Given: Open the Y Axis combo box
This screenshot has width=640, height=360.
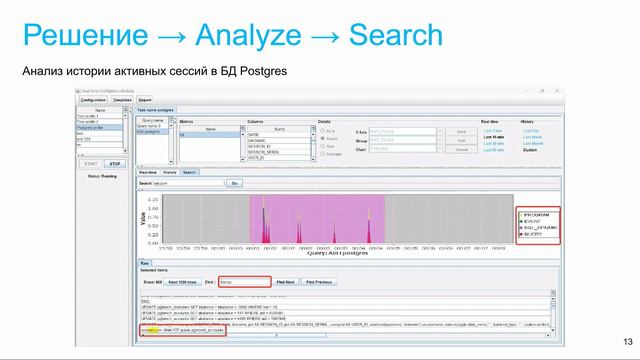Looking at the screenshot, I should pos(406,132).
